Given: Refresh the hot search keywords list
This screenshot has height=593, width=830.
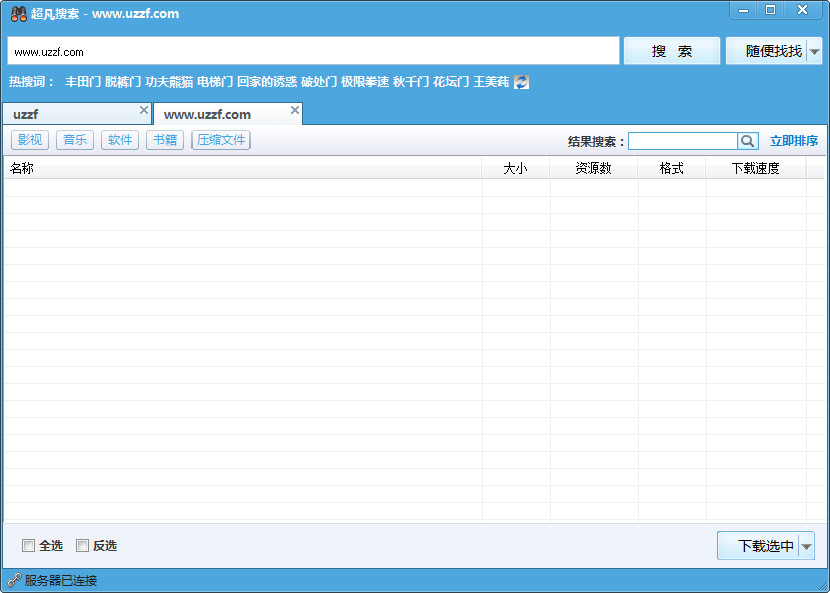Looking at the screenshot, I should tap(521, 82).
